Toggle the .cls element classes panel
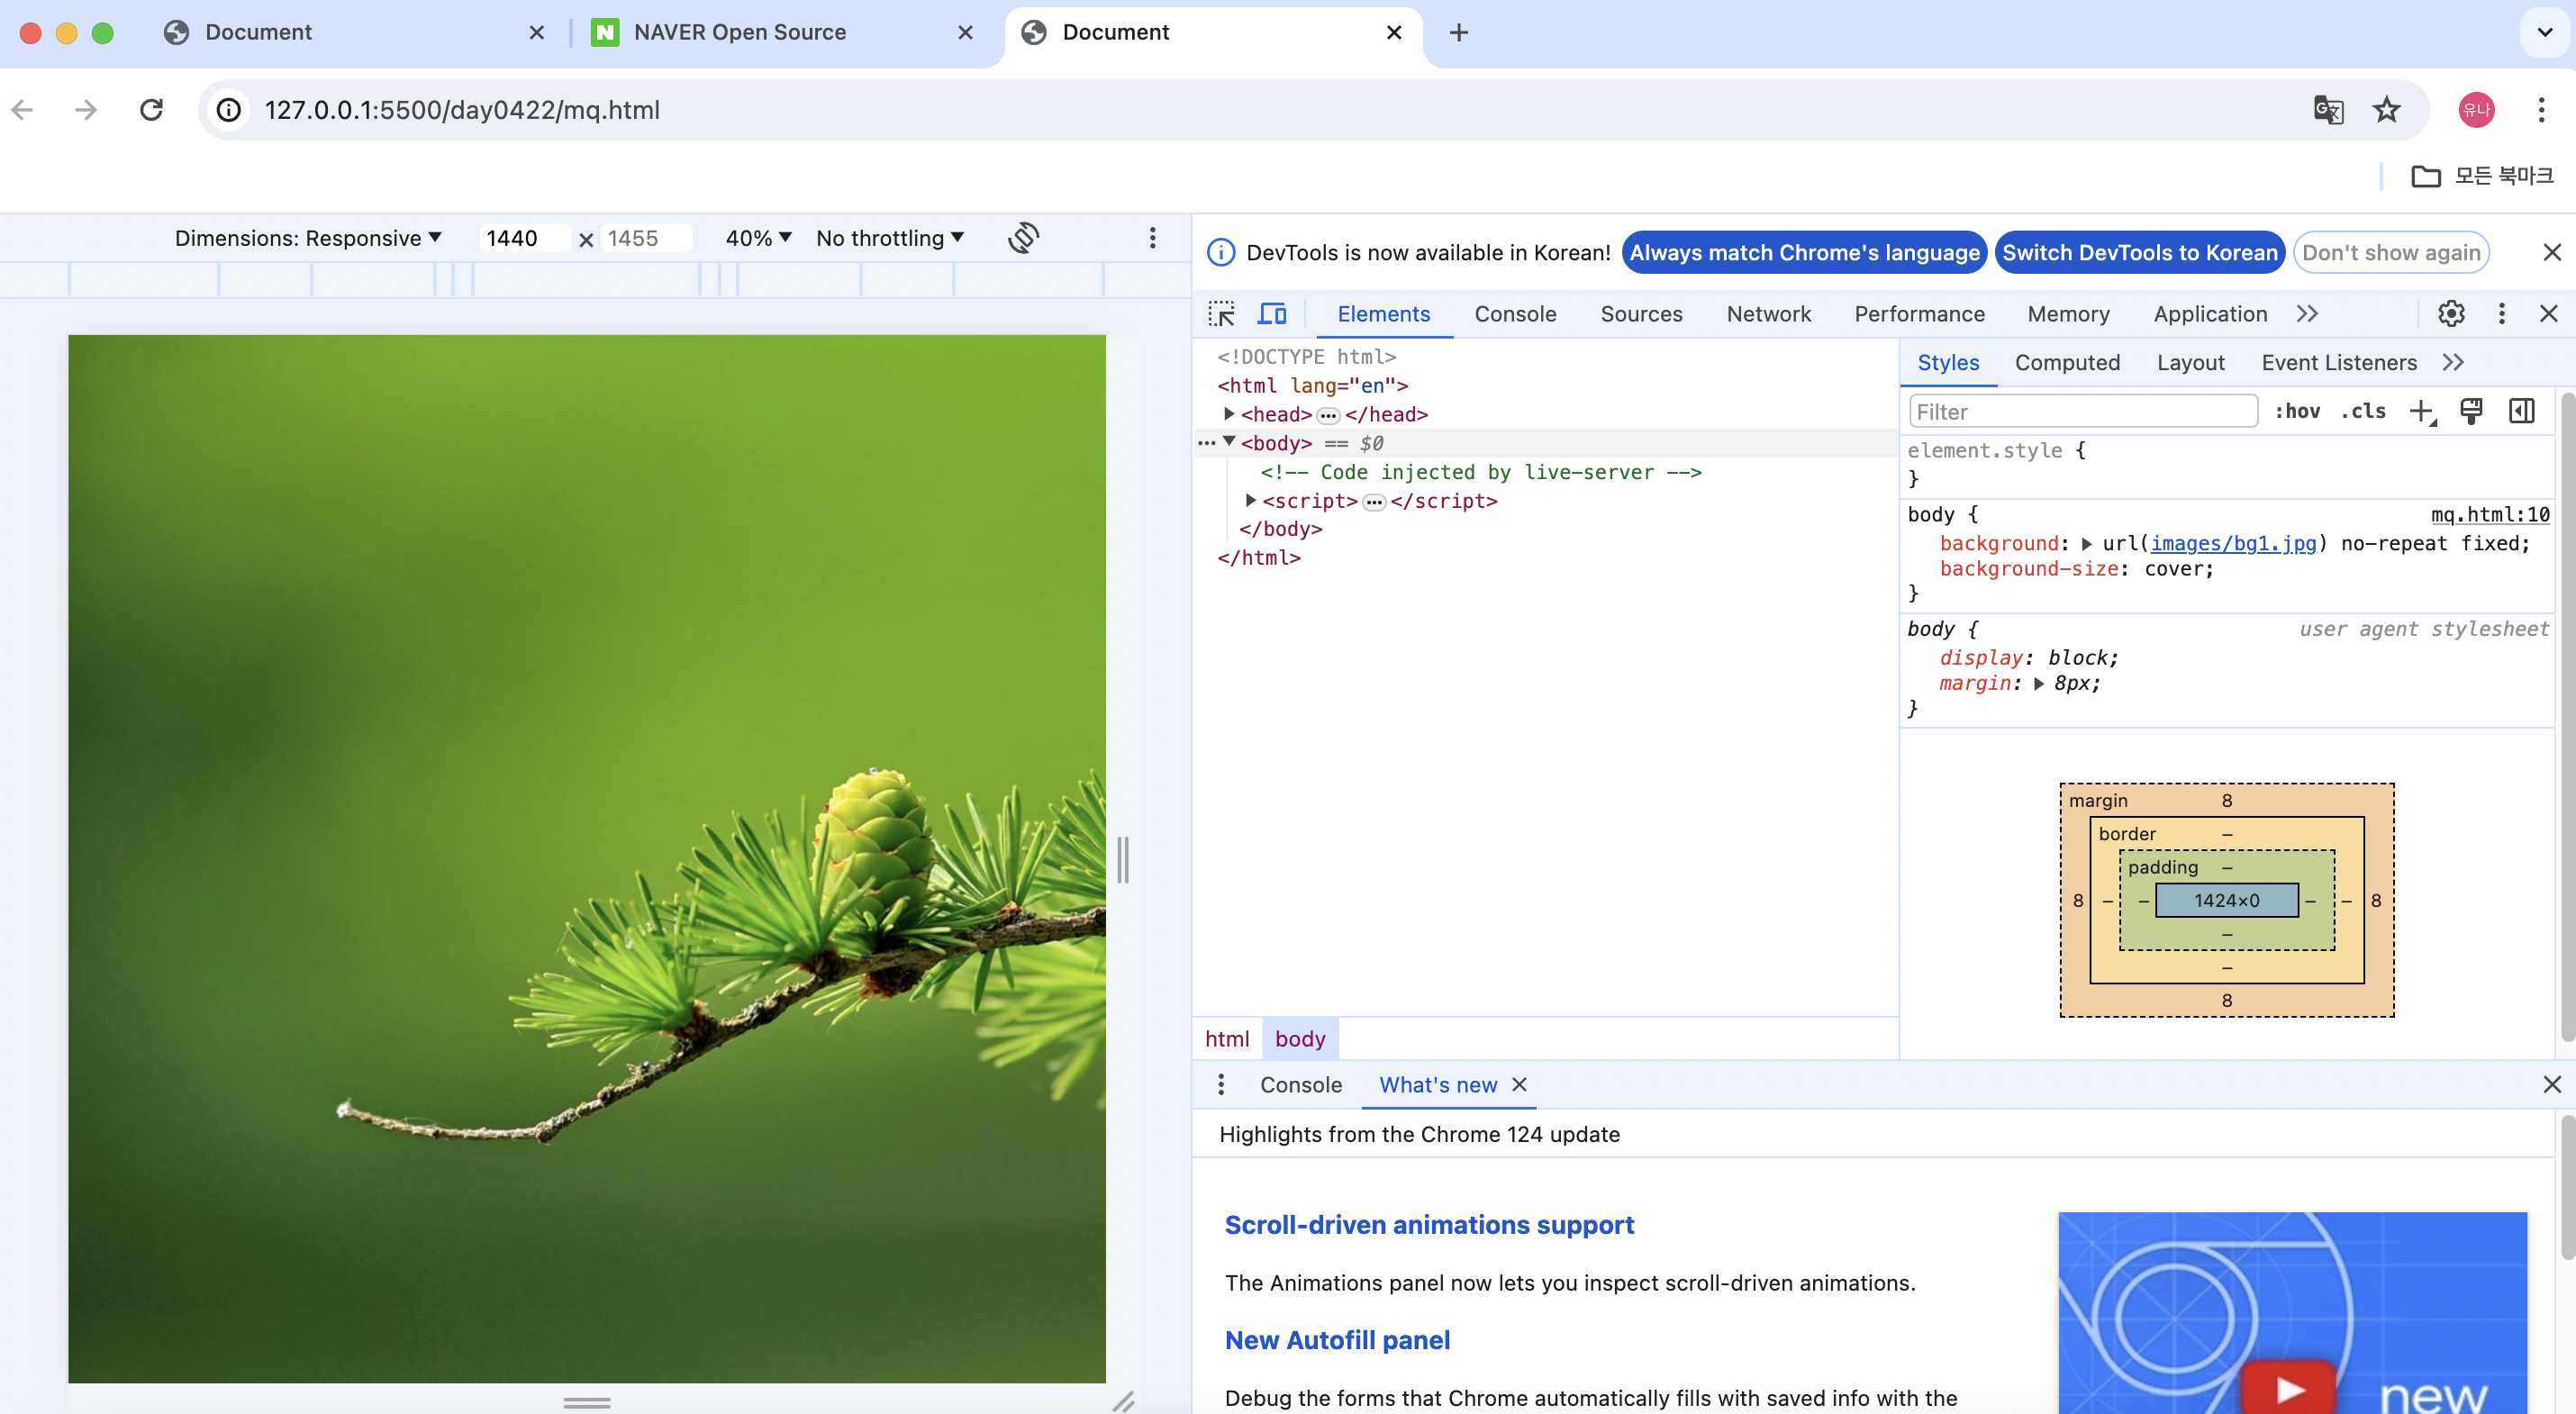The image size is (2576, 1414). (2363, 411)
